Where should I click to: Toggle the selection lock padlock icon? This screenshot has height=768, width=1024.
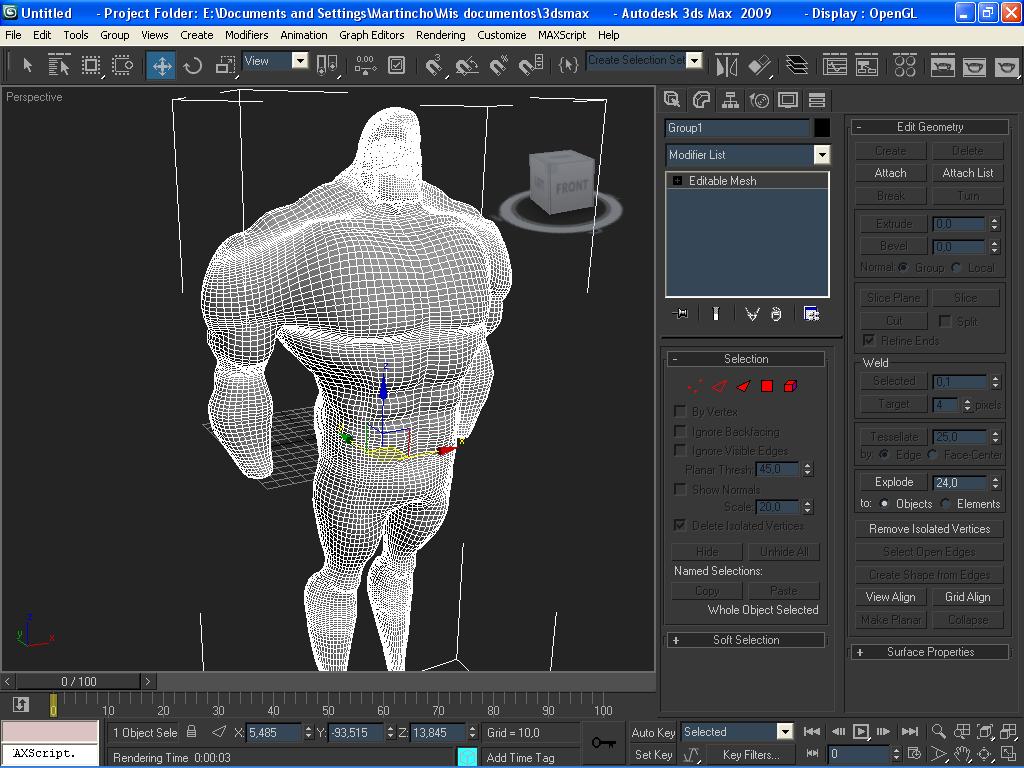pyautogui.click(x=191, y=732)
